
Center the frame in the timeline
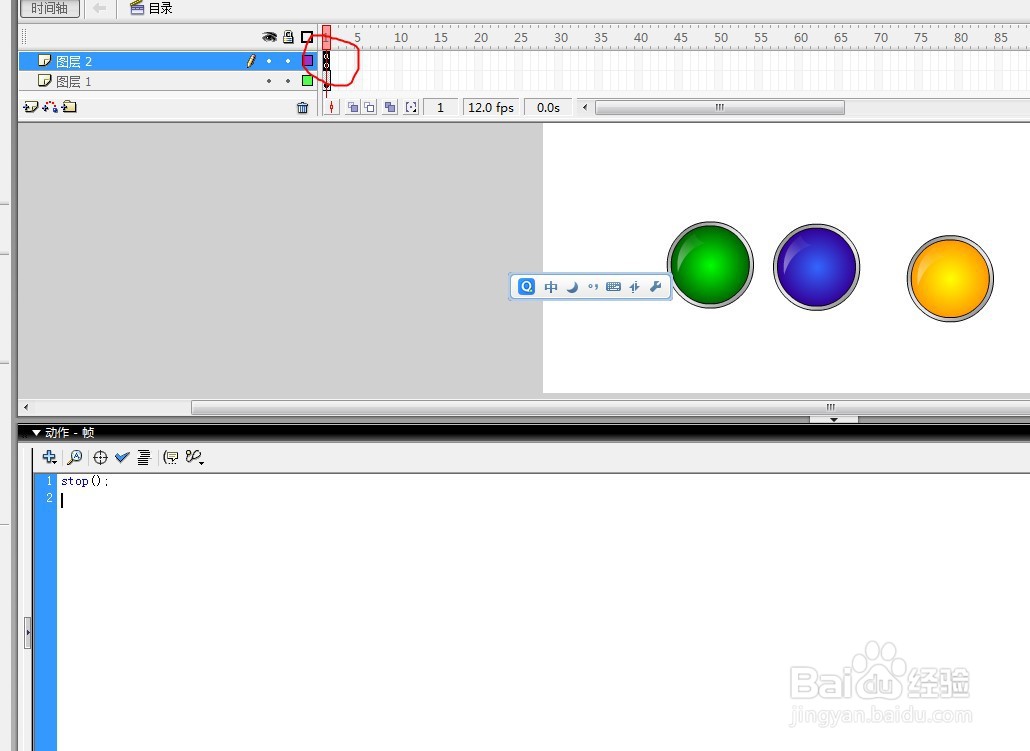[332, 107]
